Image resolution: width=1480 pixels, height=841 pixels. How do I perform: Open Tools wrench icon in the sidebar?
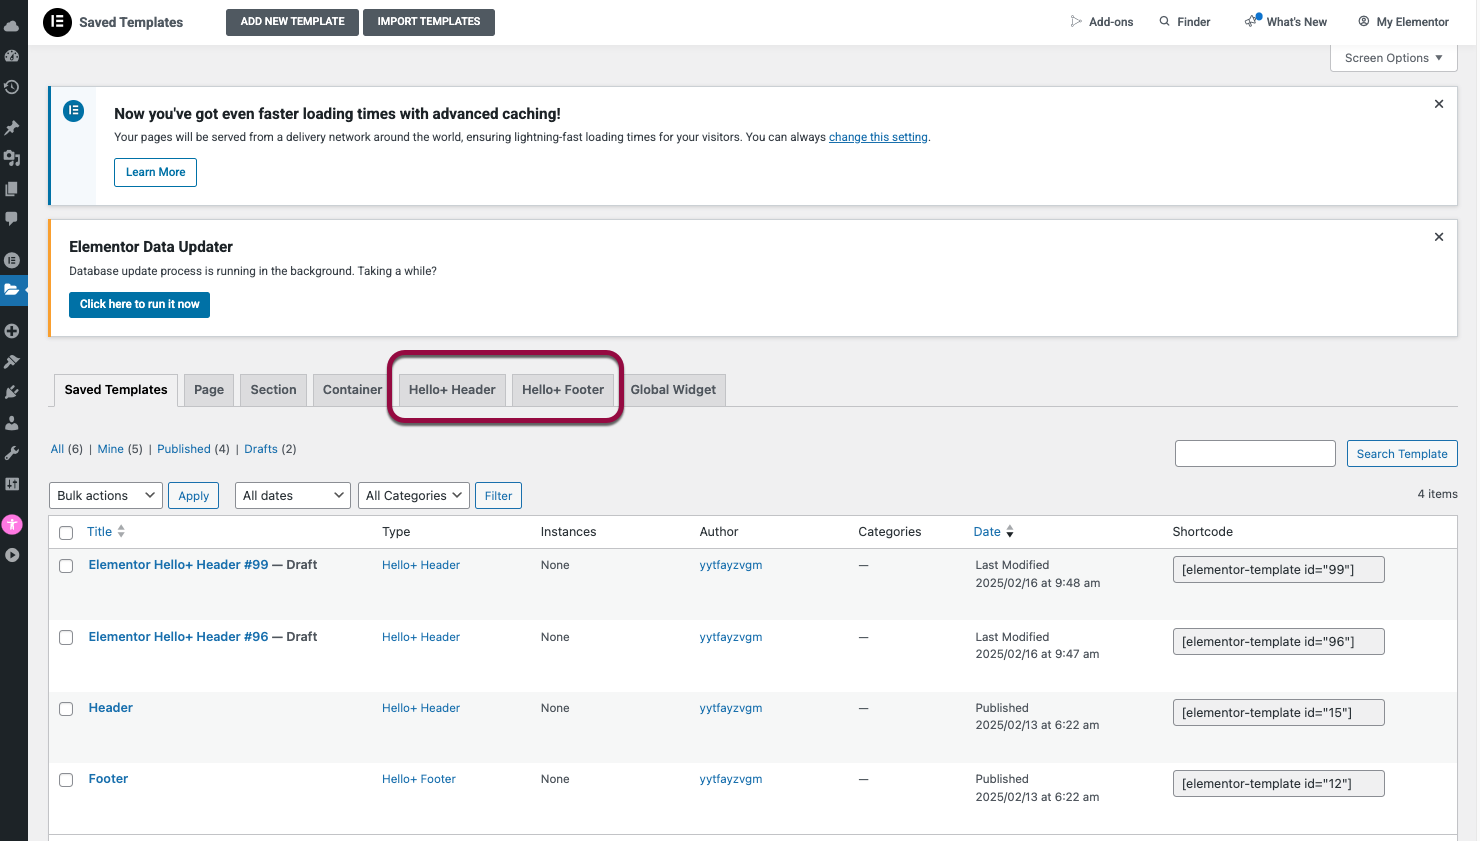pyautogui.click(x=12, y=453)
